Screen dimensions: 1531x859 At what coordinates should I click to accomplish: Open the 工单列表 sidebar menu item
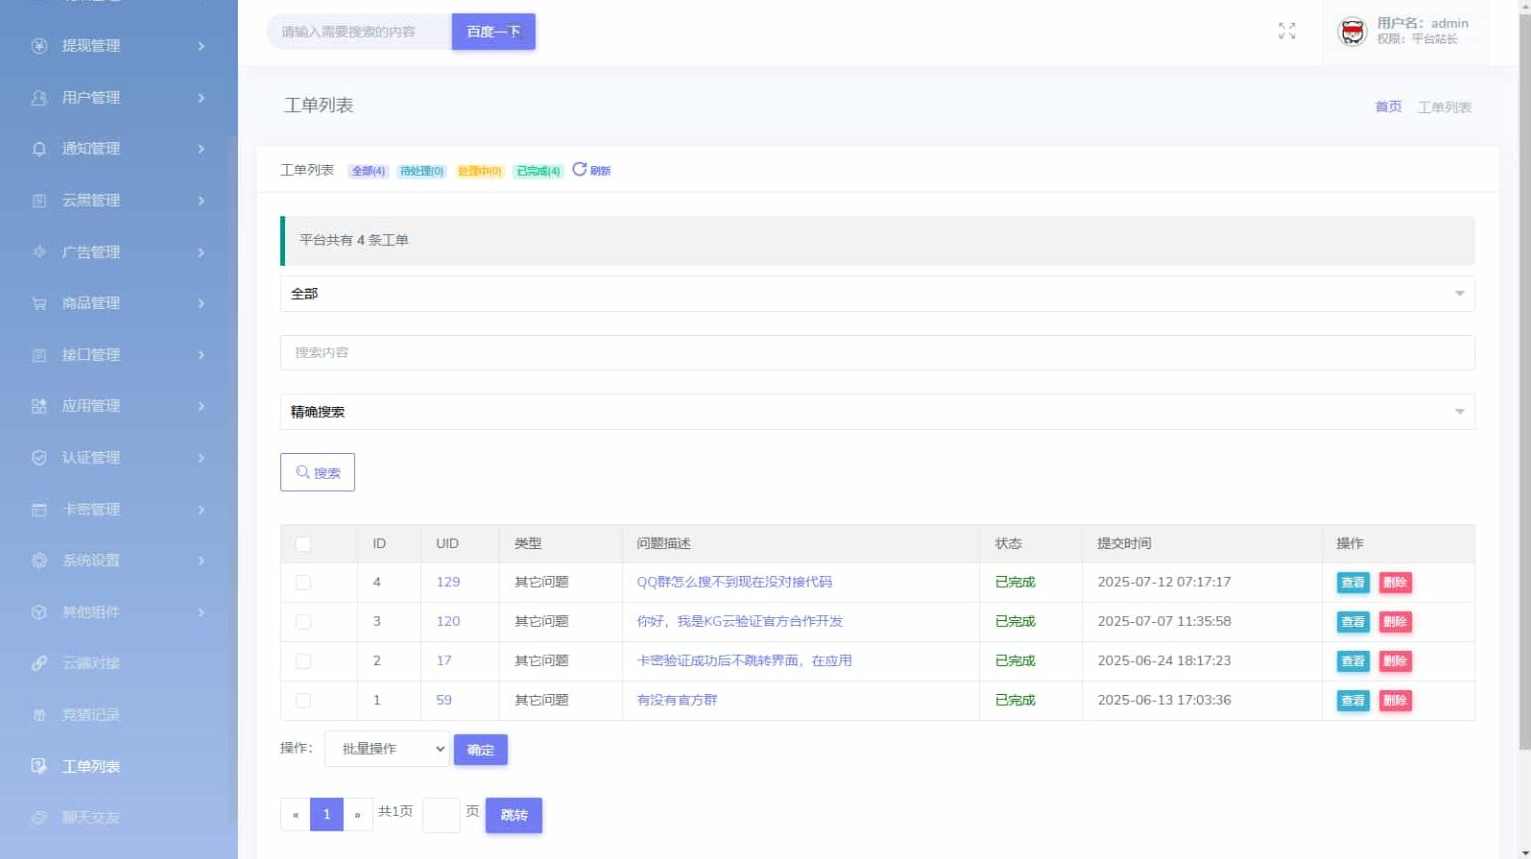click(91, 767)
